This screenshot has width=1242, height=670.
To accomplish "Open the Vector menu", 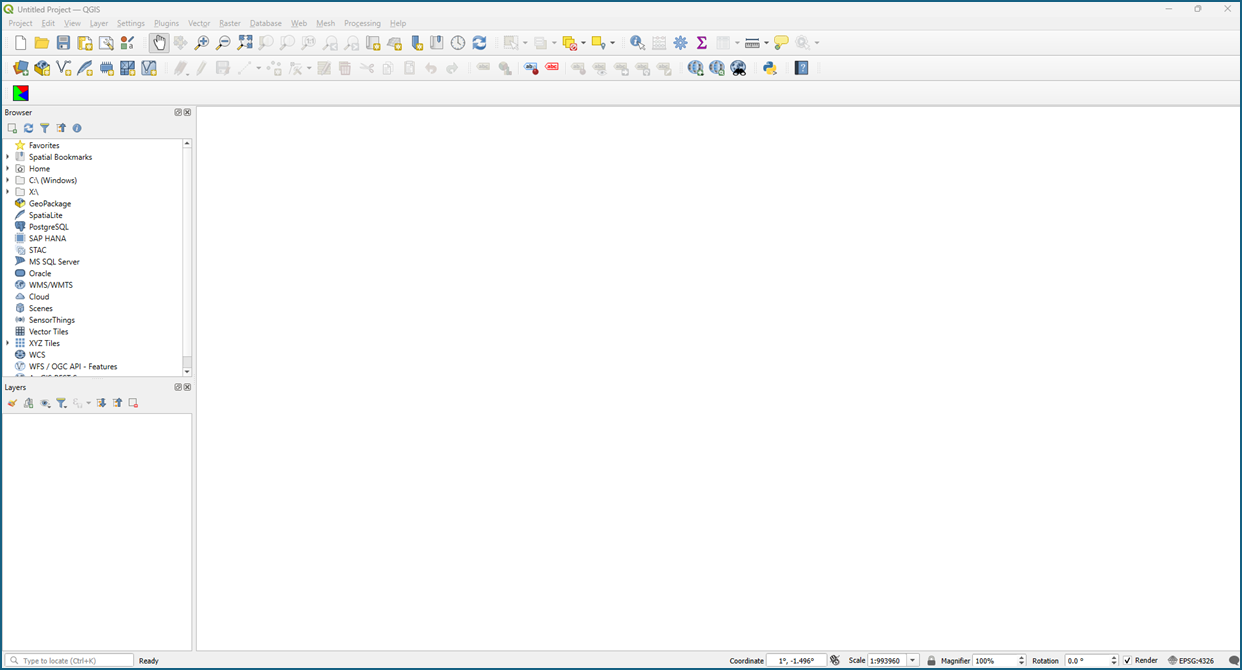I will [x=199, y=23].
